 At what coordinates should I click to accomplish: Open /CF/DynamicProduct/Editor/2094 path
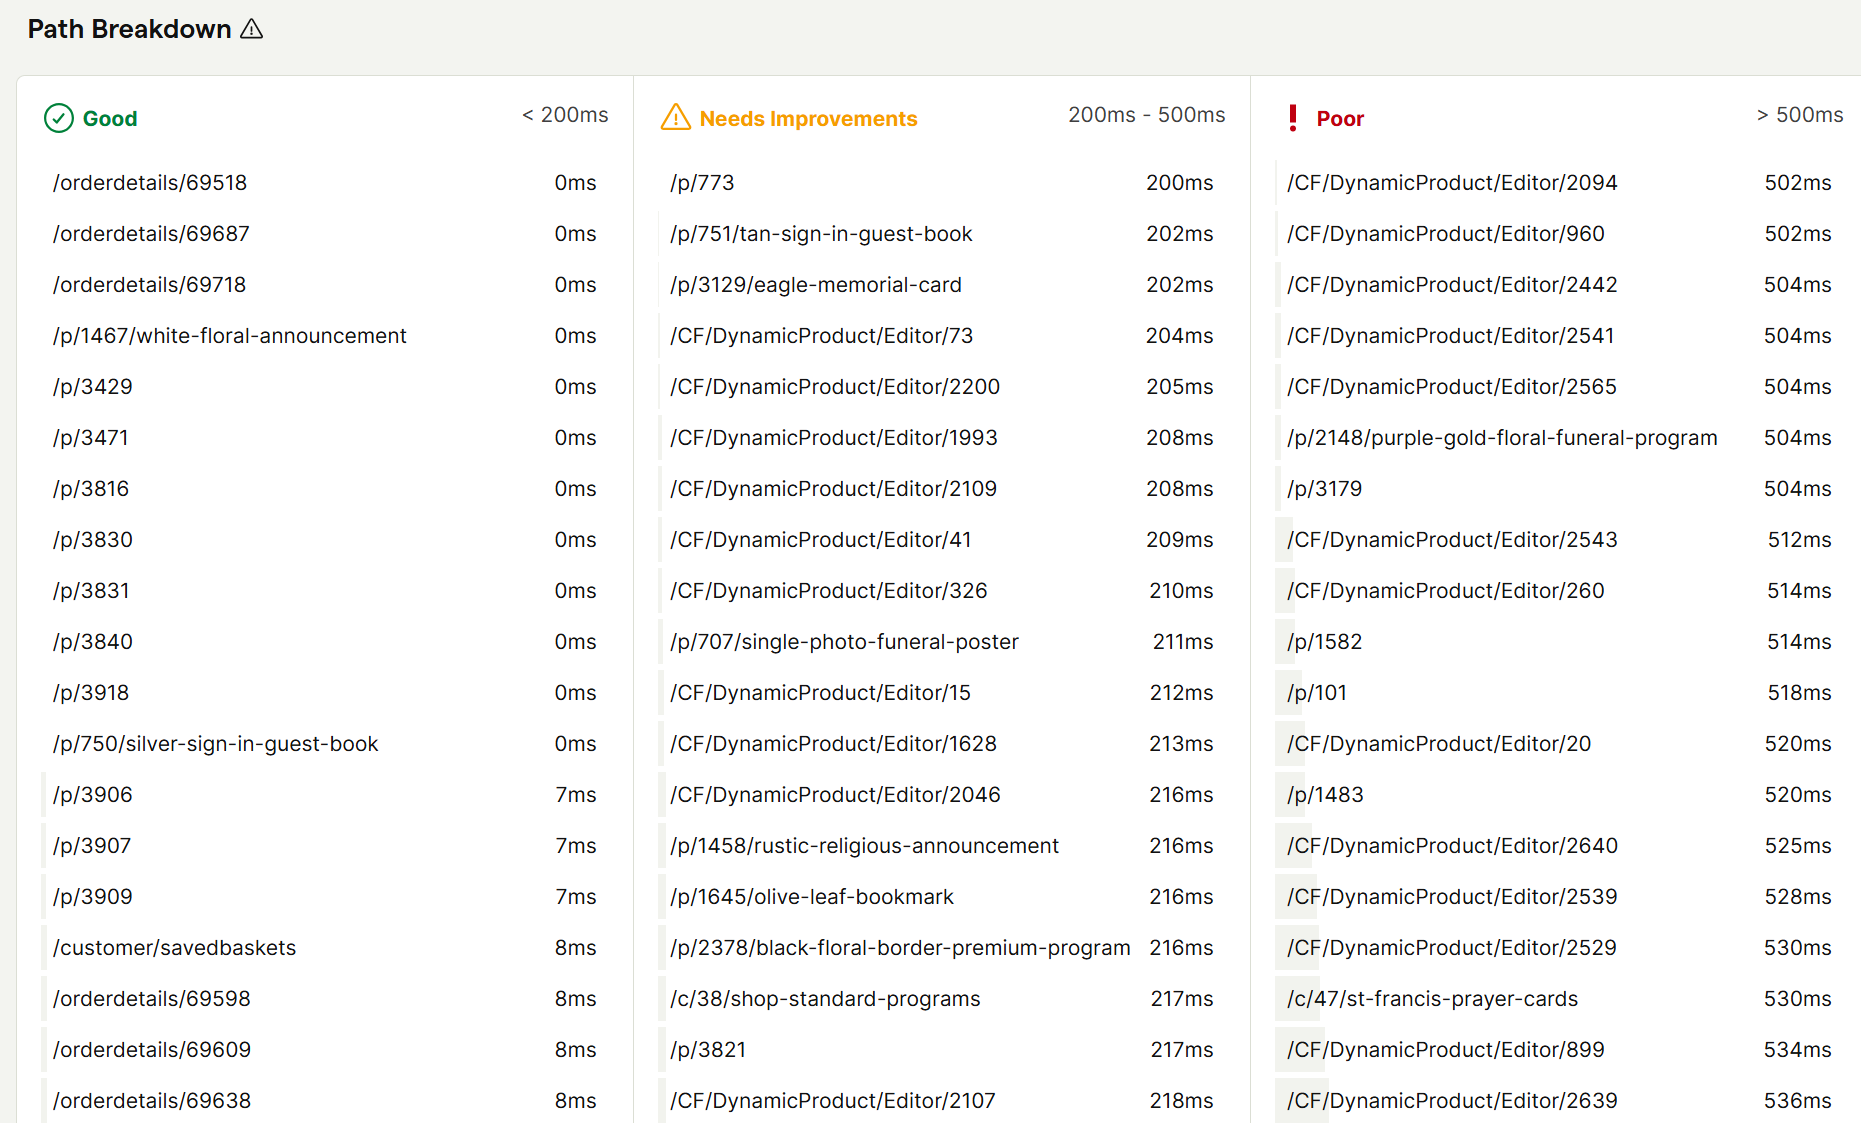pos(1452,183)
